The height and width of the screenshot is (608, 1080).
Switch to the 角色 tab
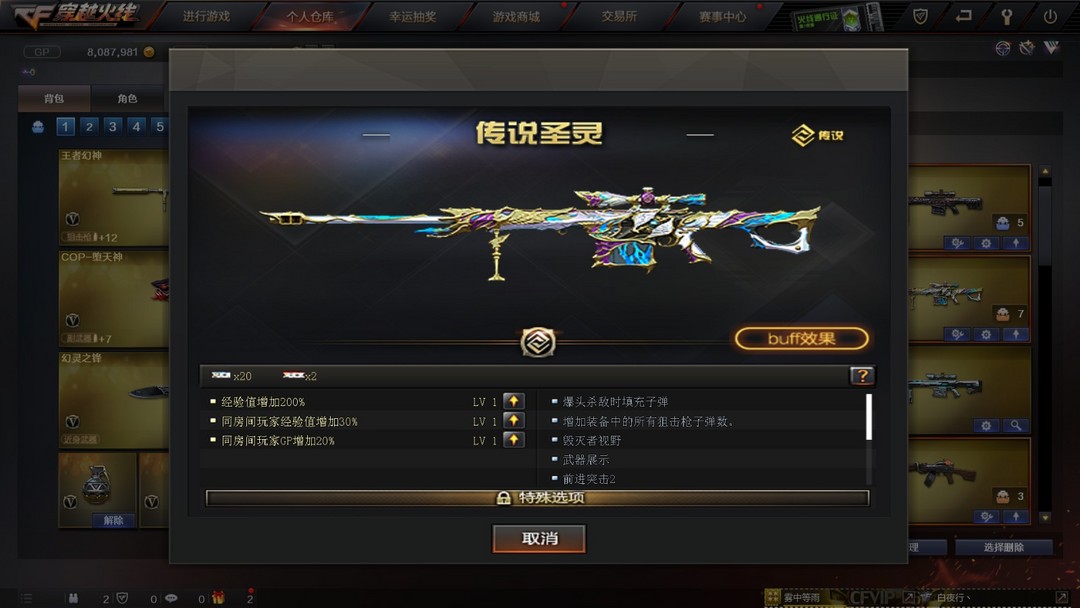(127, 98)
